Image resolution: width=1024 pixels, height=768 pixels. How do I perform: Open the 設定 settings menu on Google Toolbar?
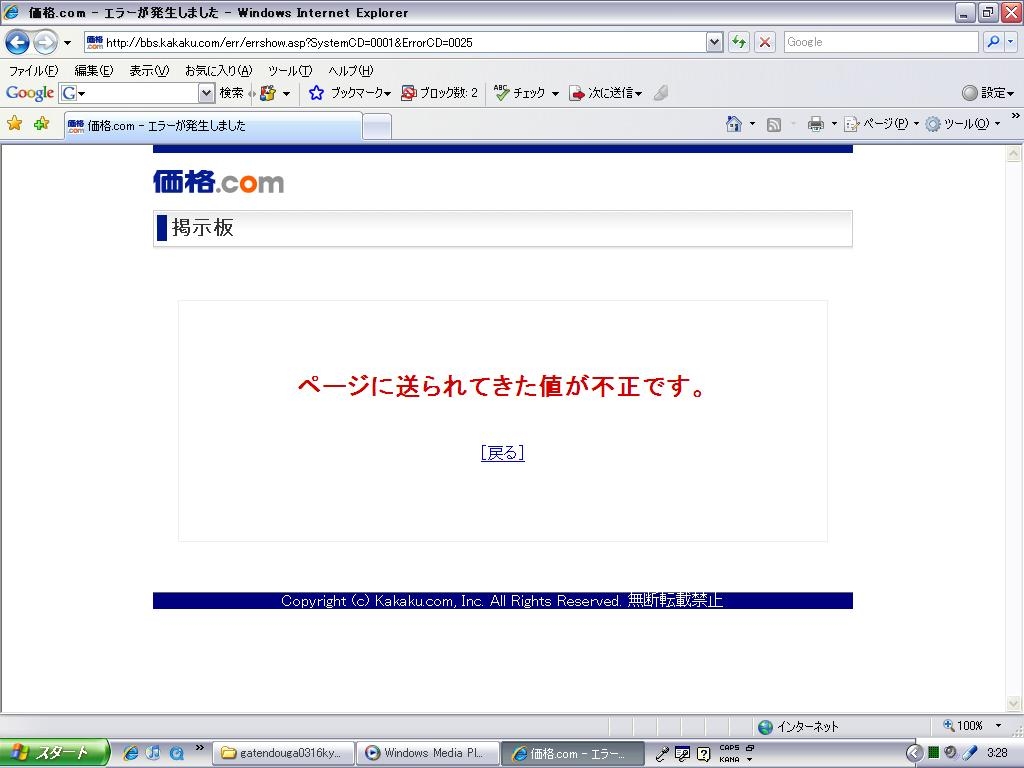988,93
